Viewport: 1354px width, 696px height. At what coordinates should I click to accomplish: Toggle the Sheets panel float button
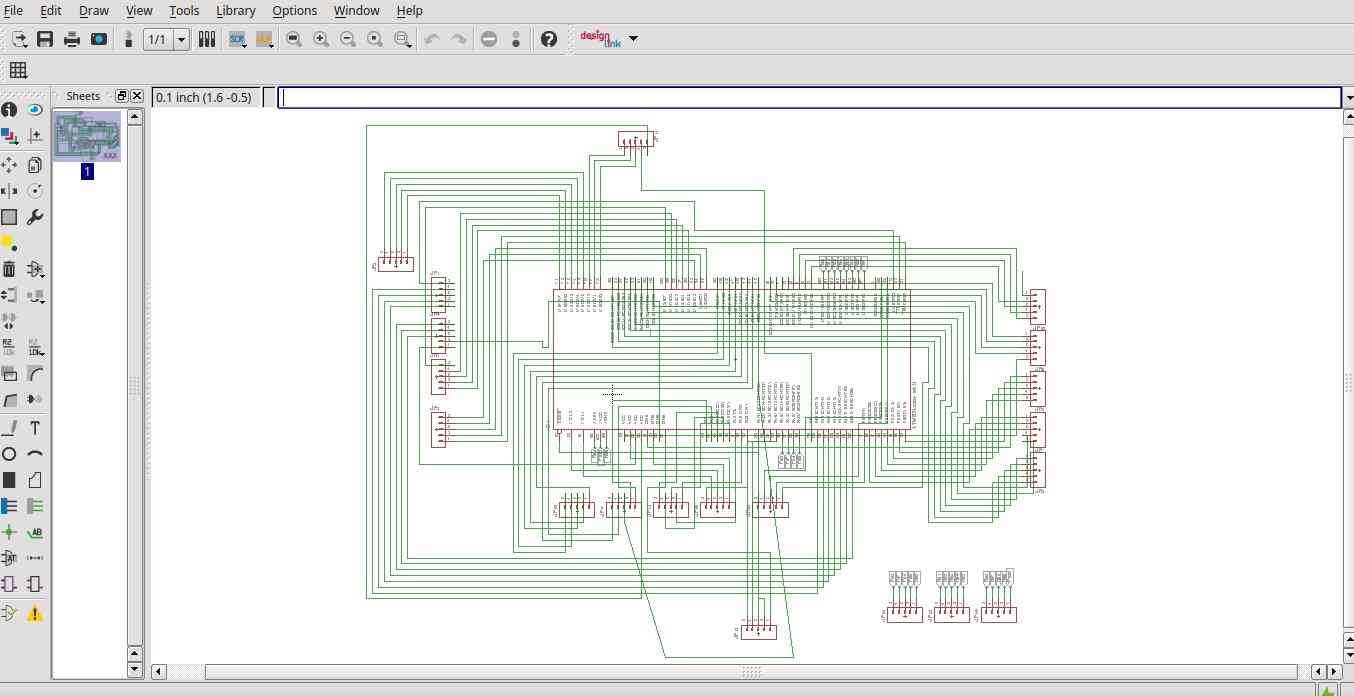click(122, 96)
